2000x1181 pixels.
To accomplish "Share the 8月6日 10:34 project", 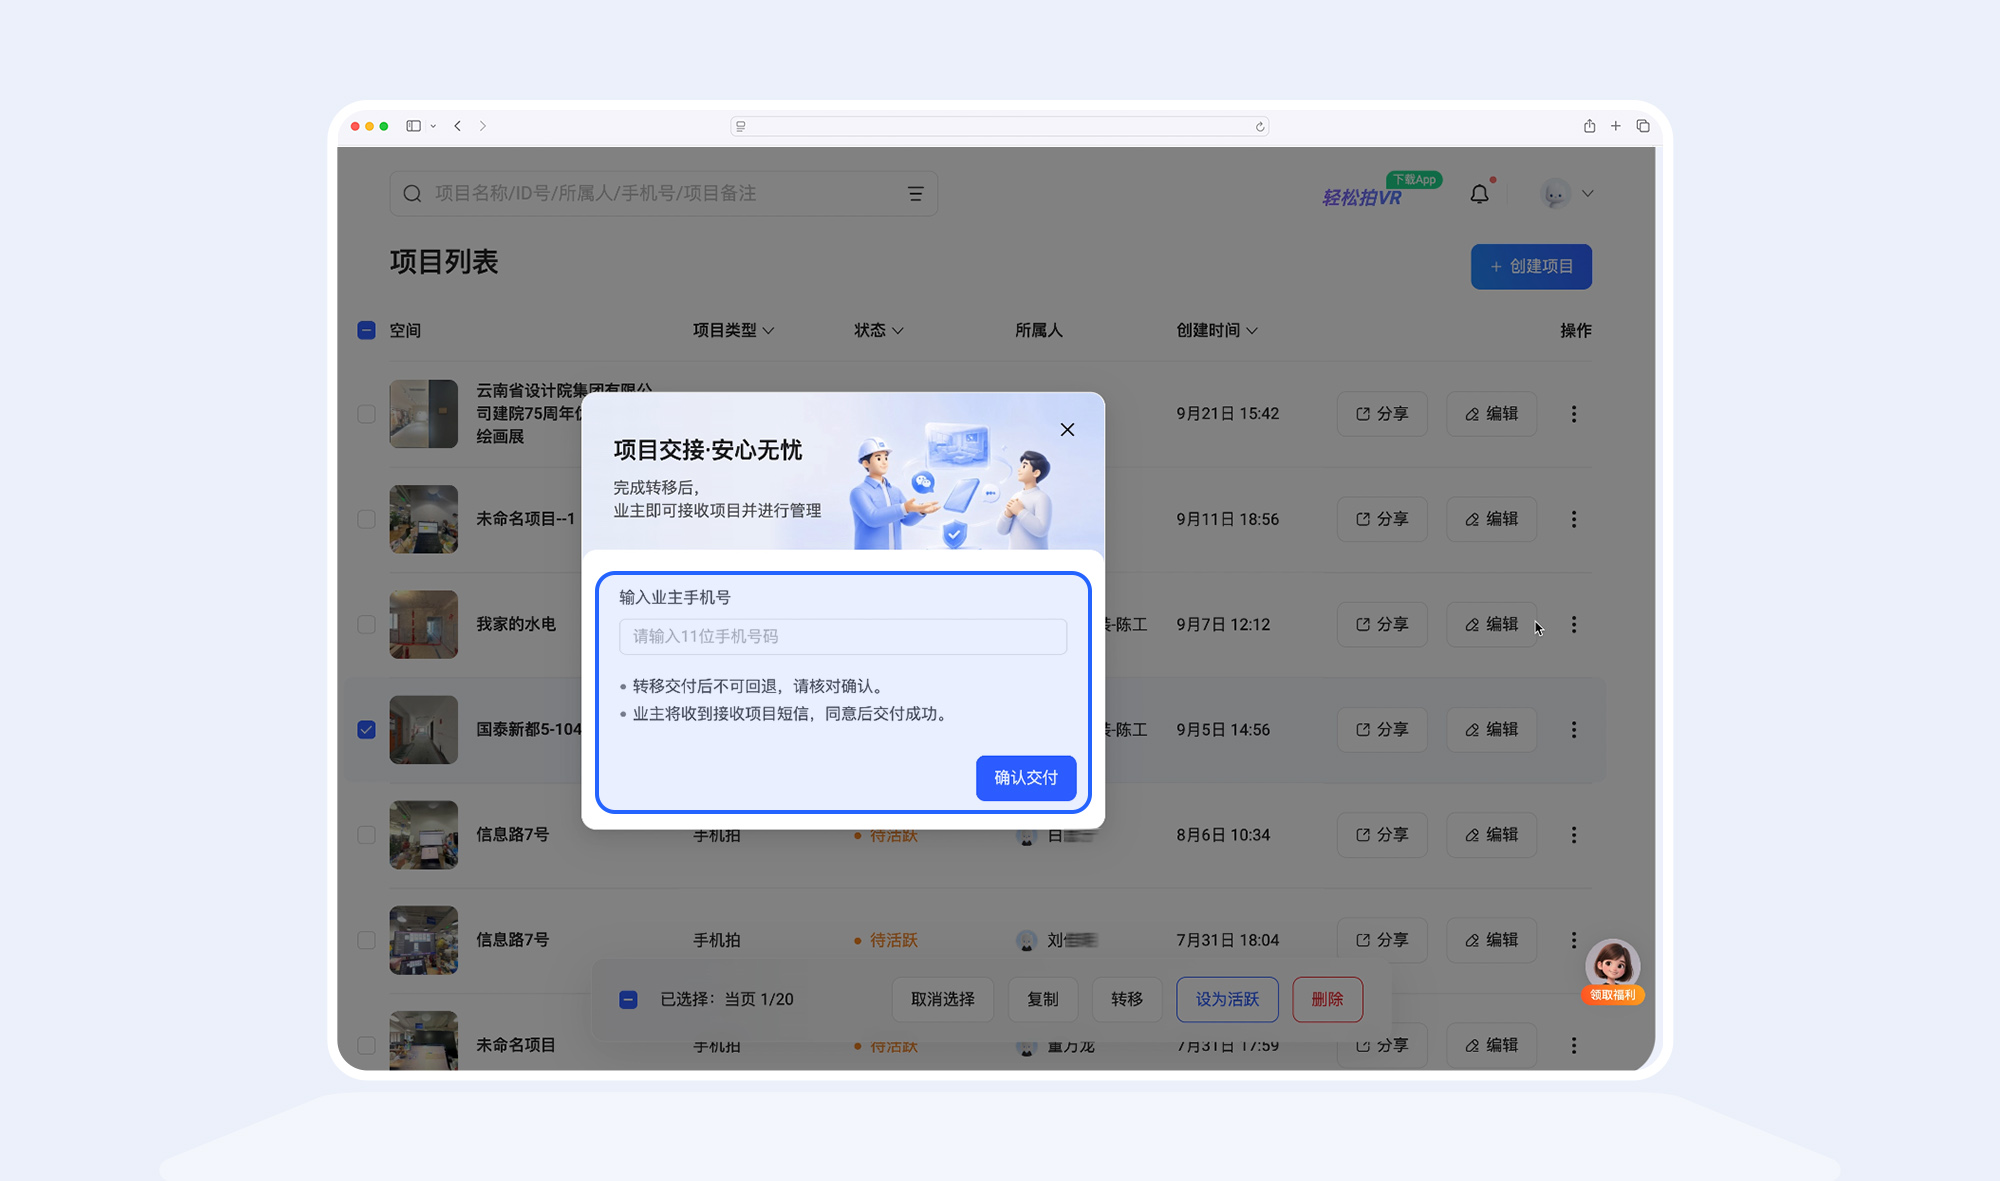I will click(x=1382, y=835).
